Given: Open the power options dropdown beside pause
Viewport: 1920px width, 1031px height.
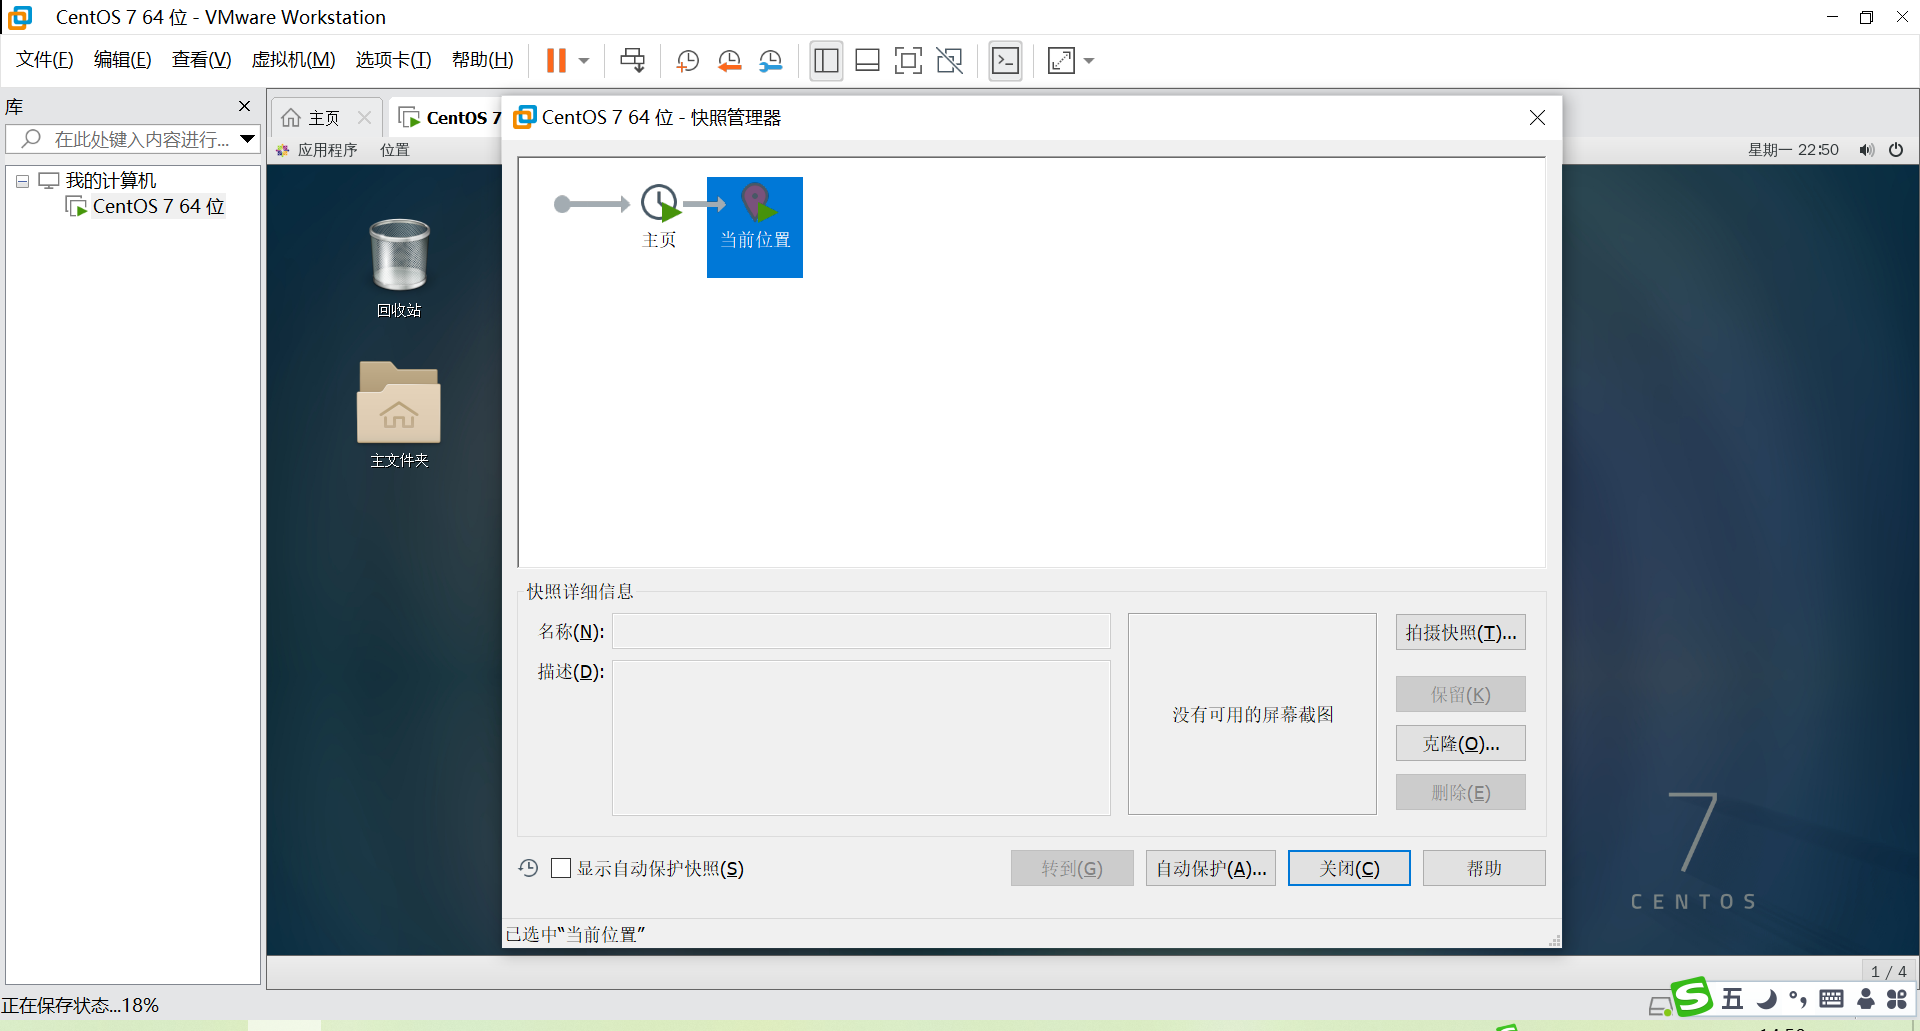Looking at the screenshot, I should [584, 61].
